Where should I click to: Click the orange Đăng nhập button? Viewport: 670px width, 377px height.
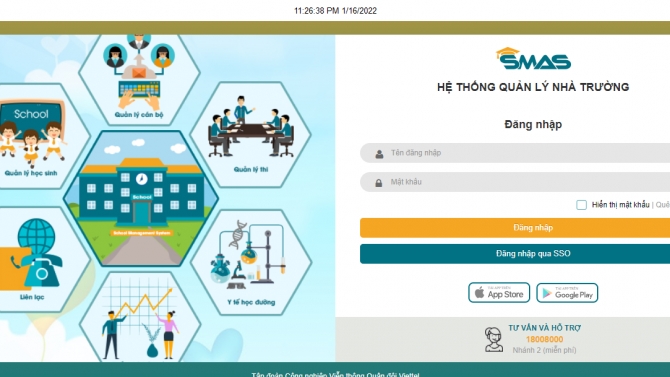point(515,228)
